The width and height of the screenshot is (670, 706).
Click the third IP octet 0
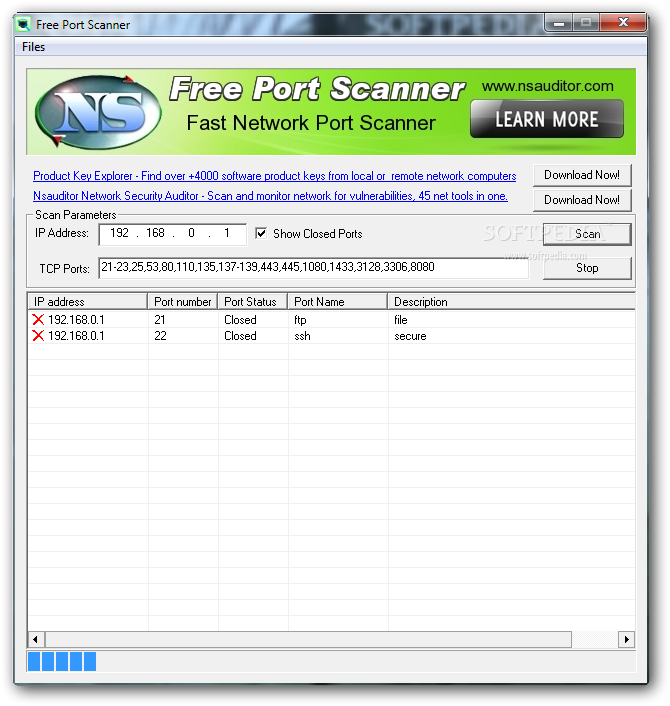[191, 233]
